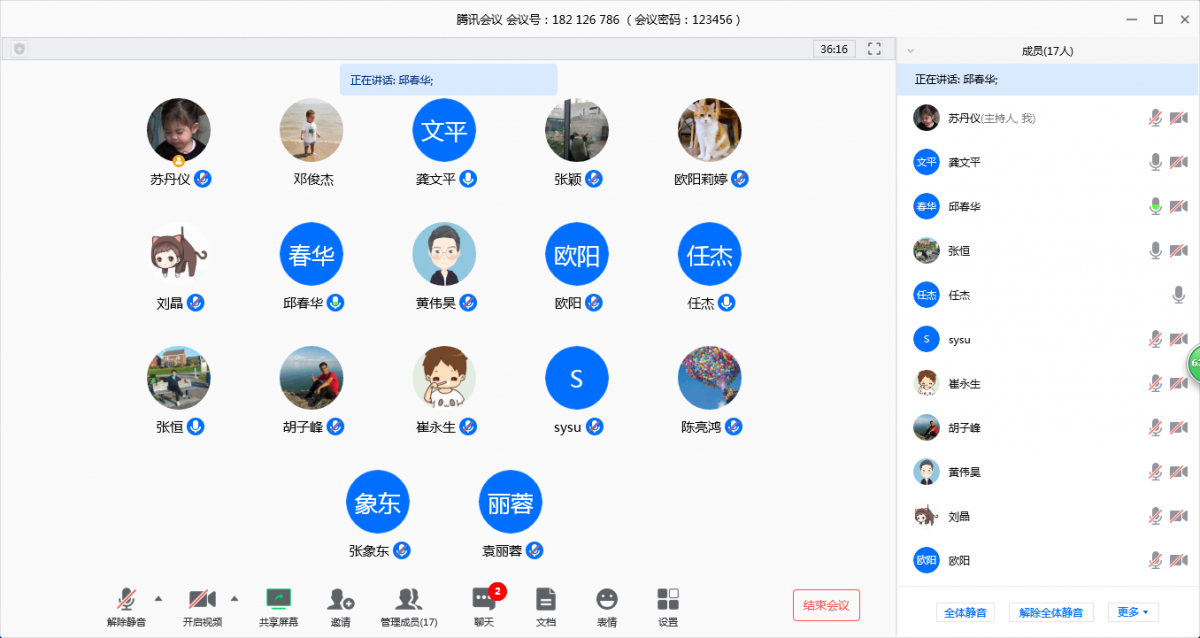Invite more participants via 邀请
Image resolution: width=1200 pixels, height=638 pixels.
pos(342,605)
